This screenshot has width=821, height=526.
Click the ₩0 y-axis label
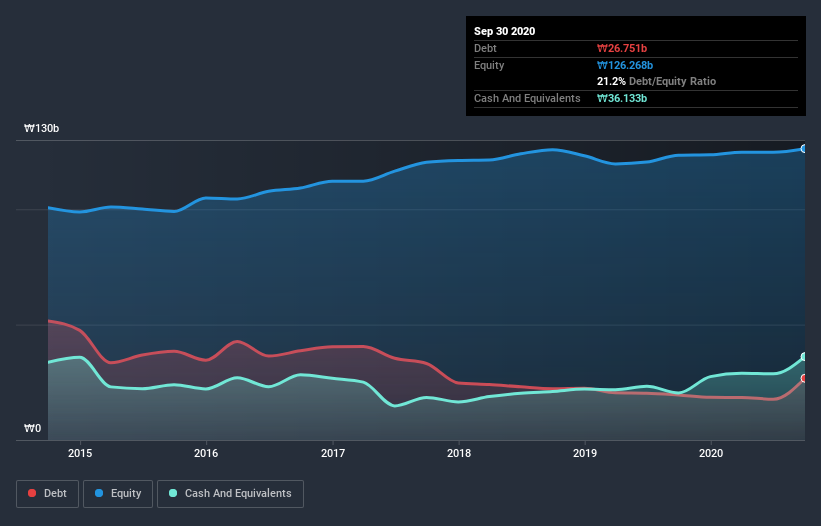(32, 428)
